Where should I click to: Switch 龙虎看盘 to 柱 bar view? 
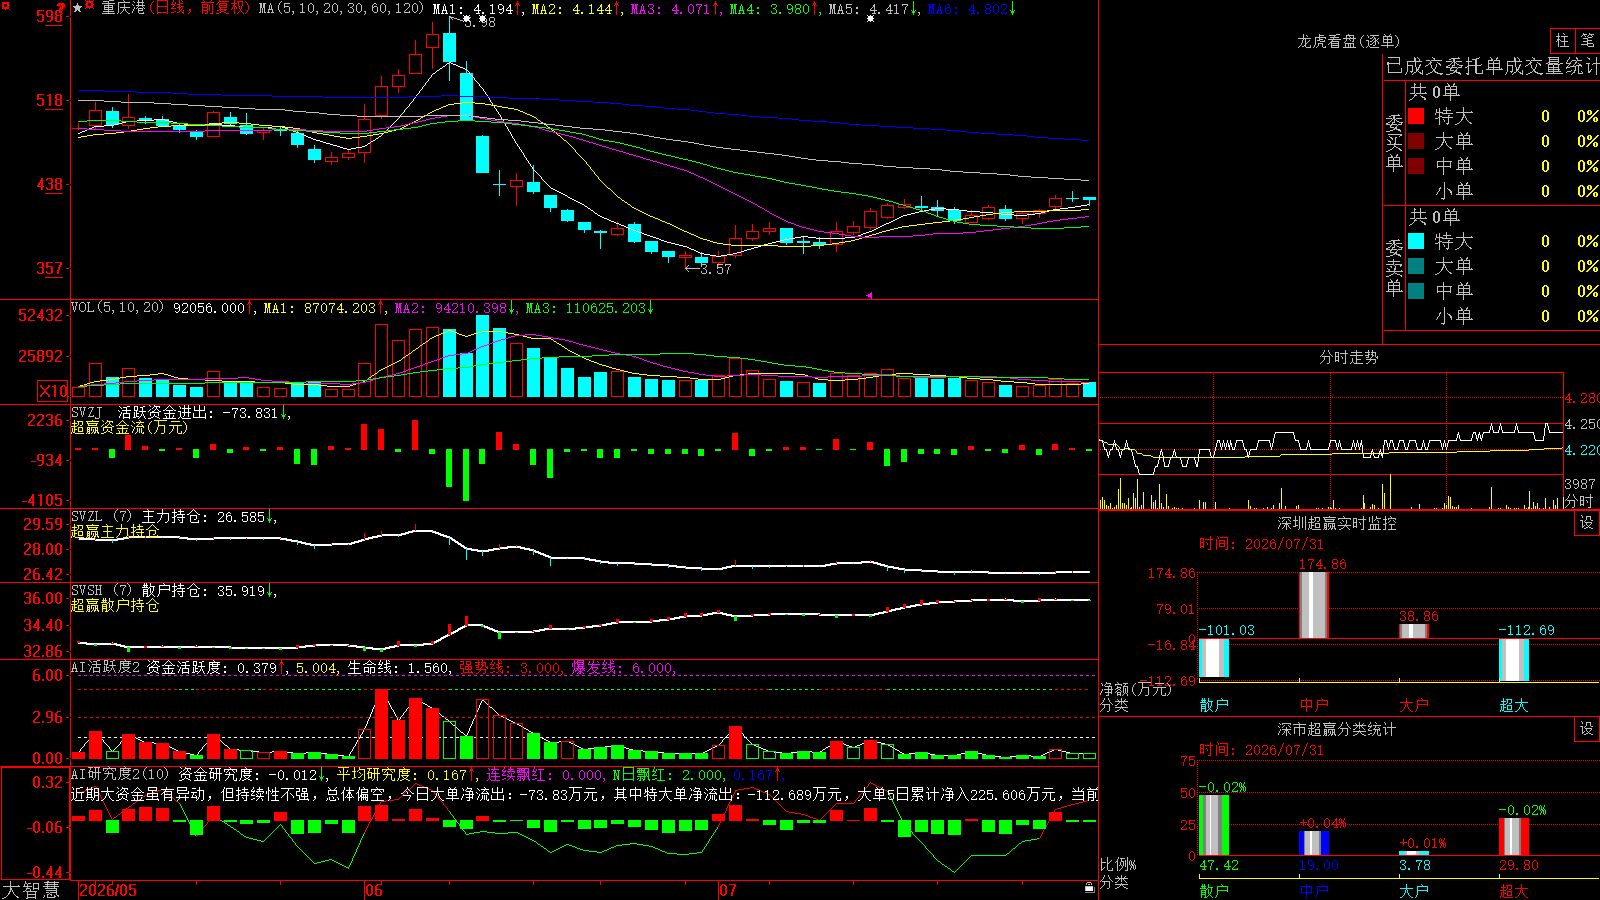coord(1562,40)
